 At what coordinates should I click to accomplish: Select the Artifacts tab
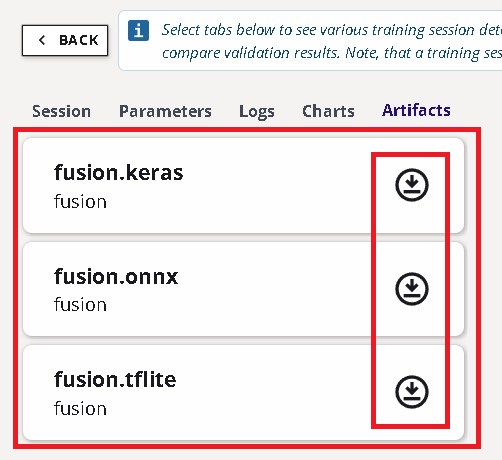416,110
